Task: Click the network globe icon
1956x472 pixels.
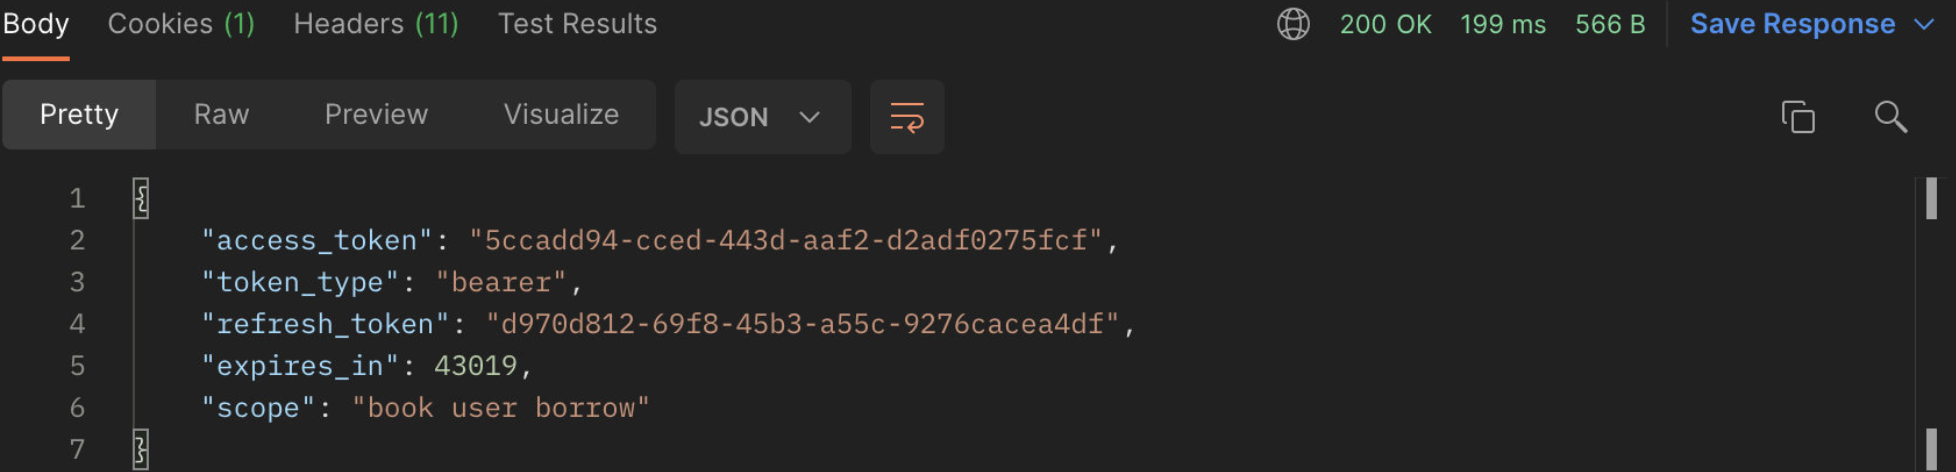Action: click(x=1293, y=24)
